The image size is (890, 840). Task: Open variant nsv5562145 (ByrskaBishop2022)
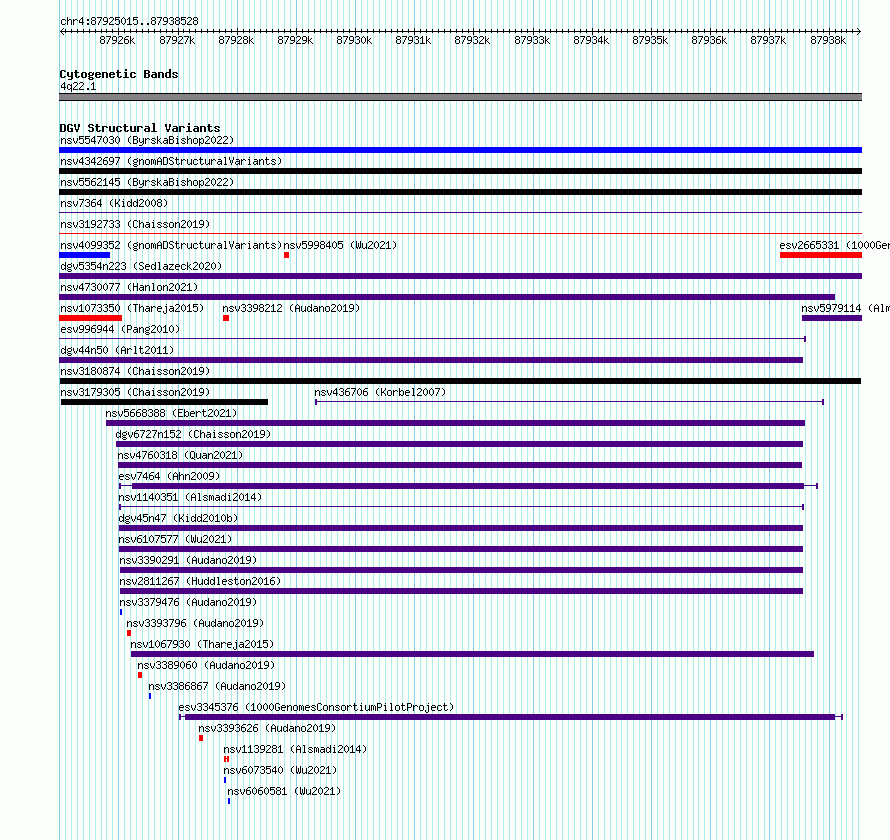coord(147,182)
